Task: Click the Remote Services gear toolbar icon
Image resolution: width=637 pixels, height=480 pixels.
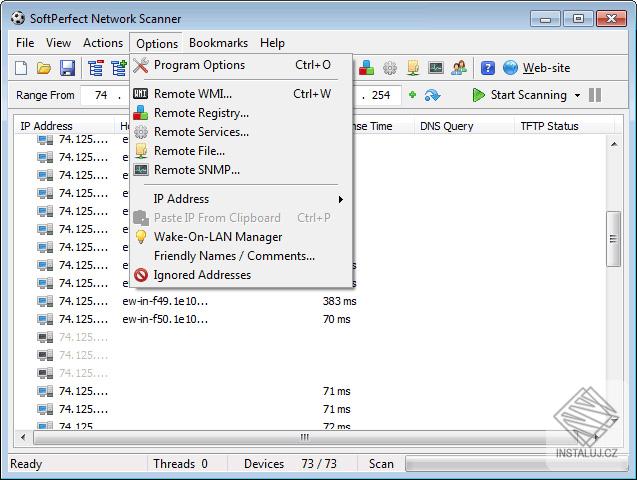Action: (x=390, y=68)
